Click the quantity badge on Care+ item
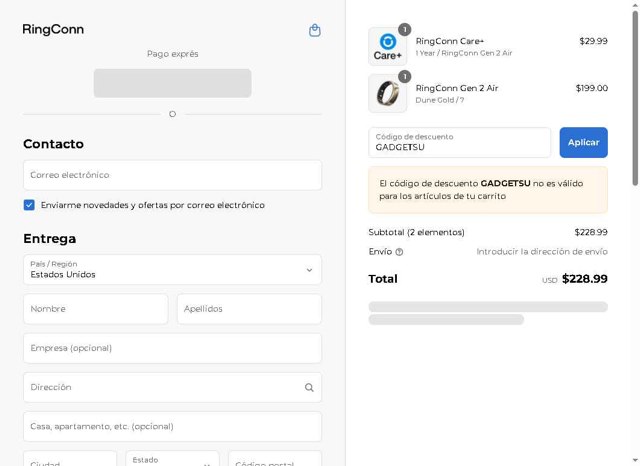This screenshot has height=466, width=640. tap(404, 29)
